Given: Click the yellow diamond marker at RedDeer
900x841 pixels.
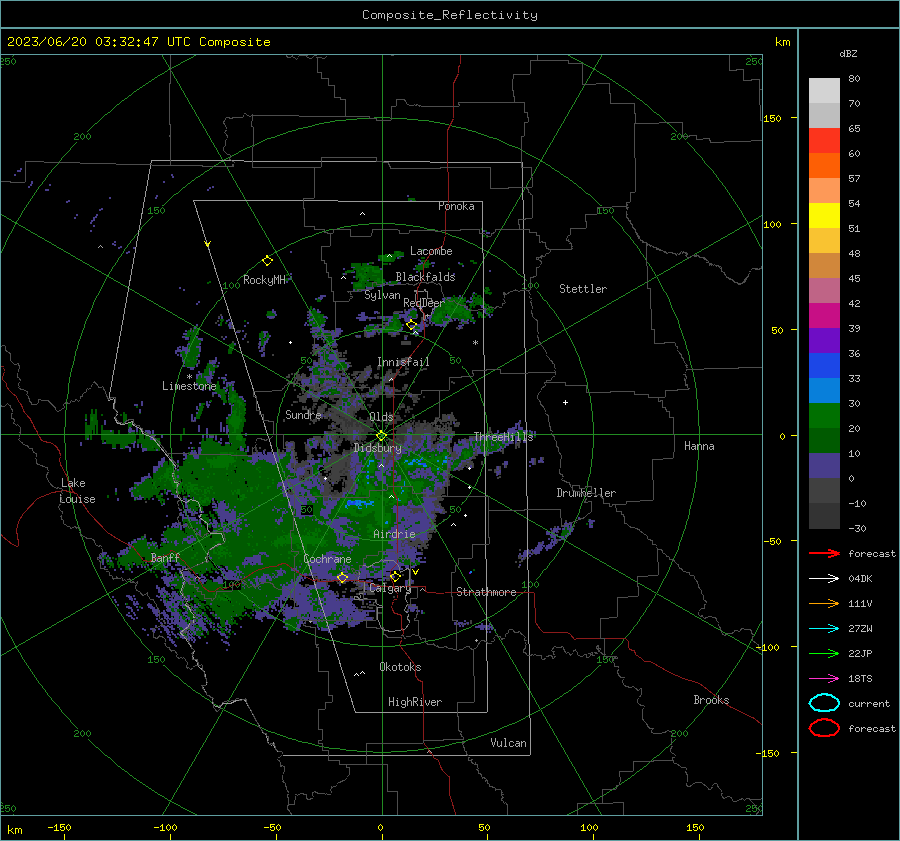Looking at the screenshot, I should (x=411, y=325).
